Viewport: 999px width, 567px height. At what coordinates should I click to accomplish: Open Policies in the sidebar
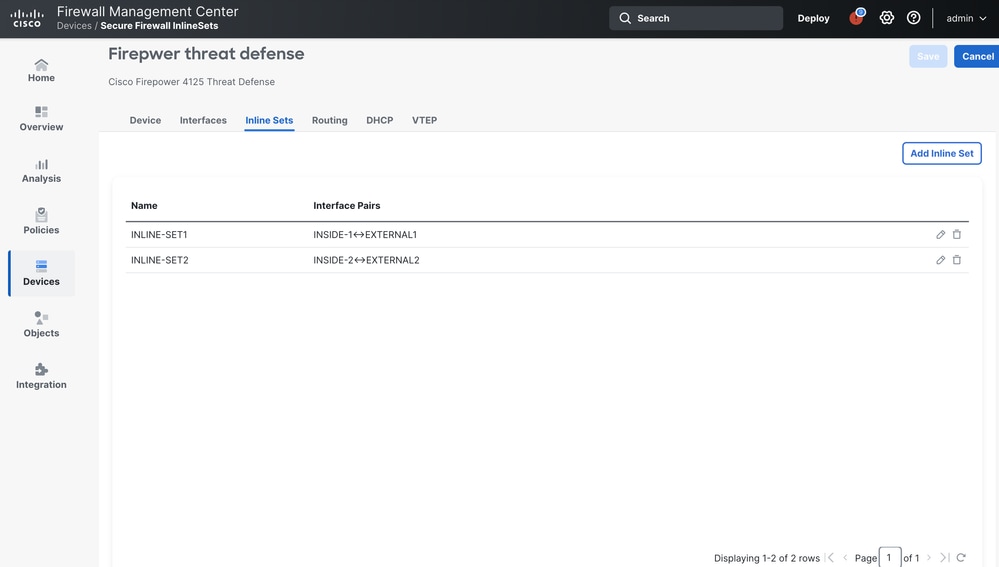[x=41, y=222]
